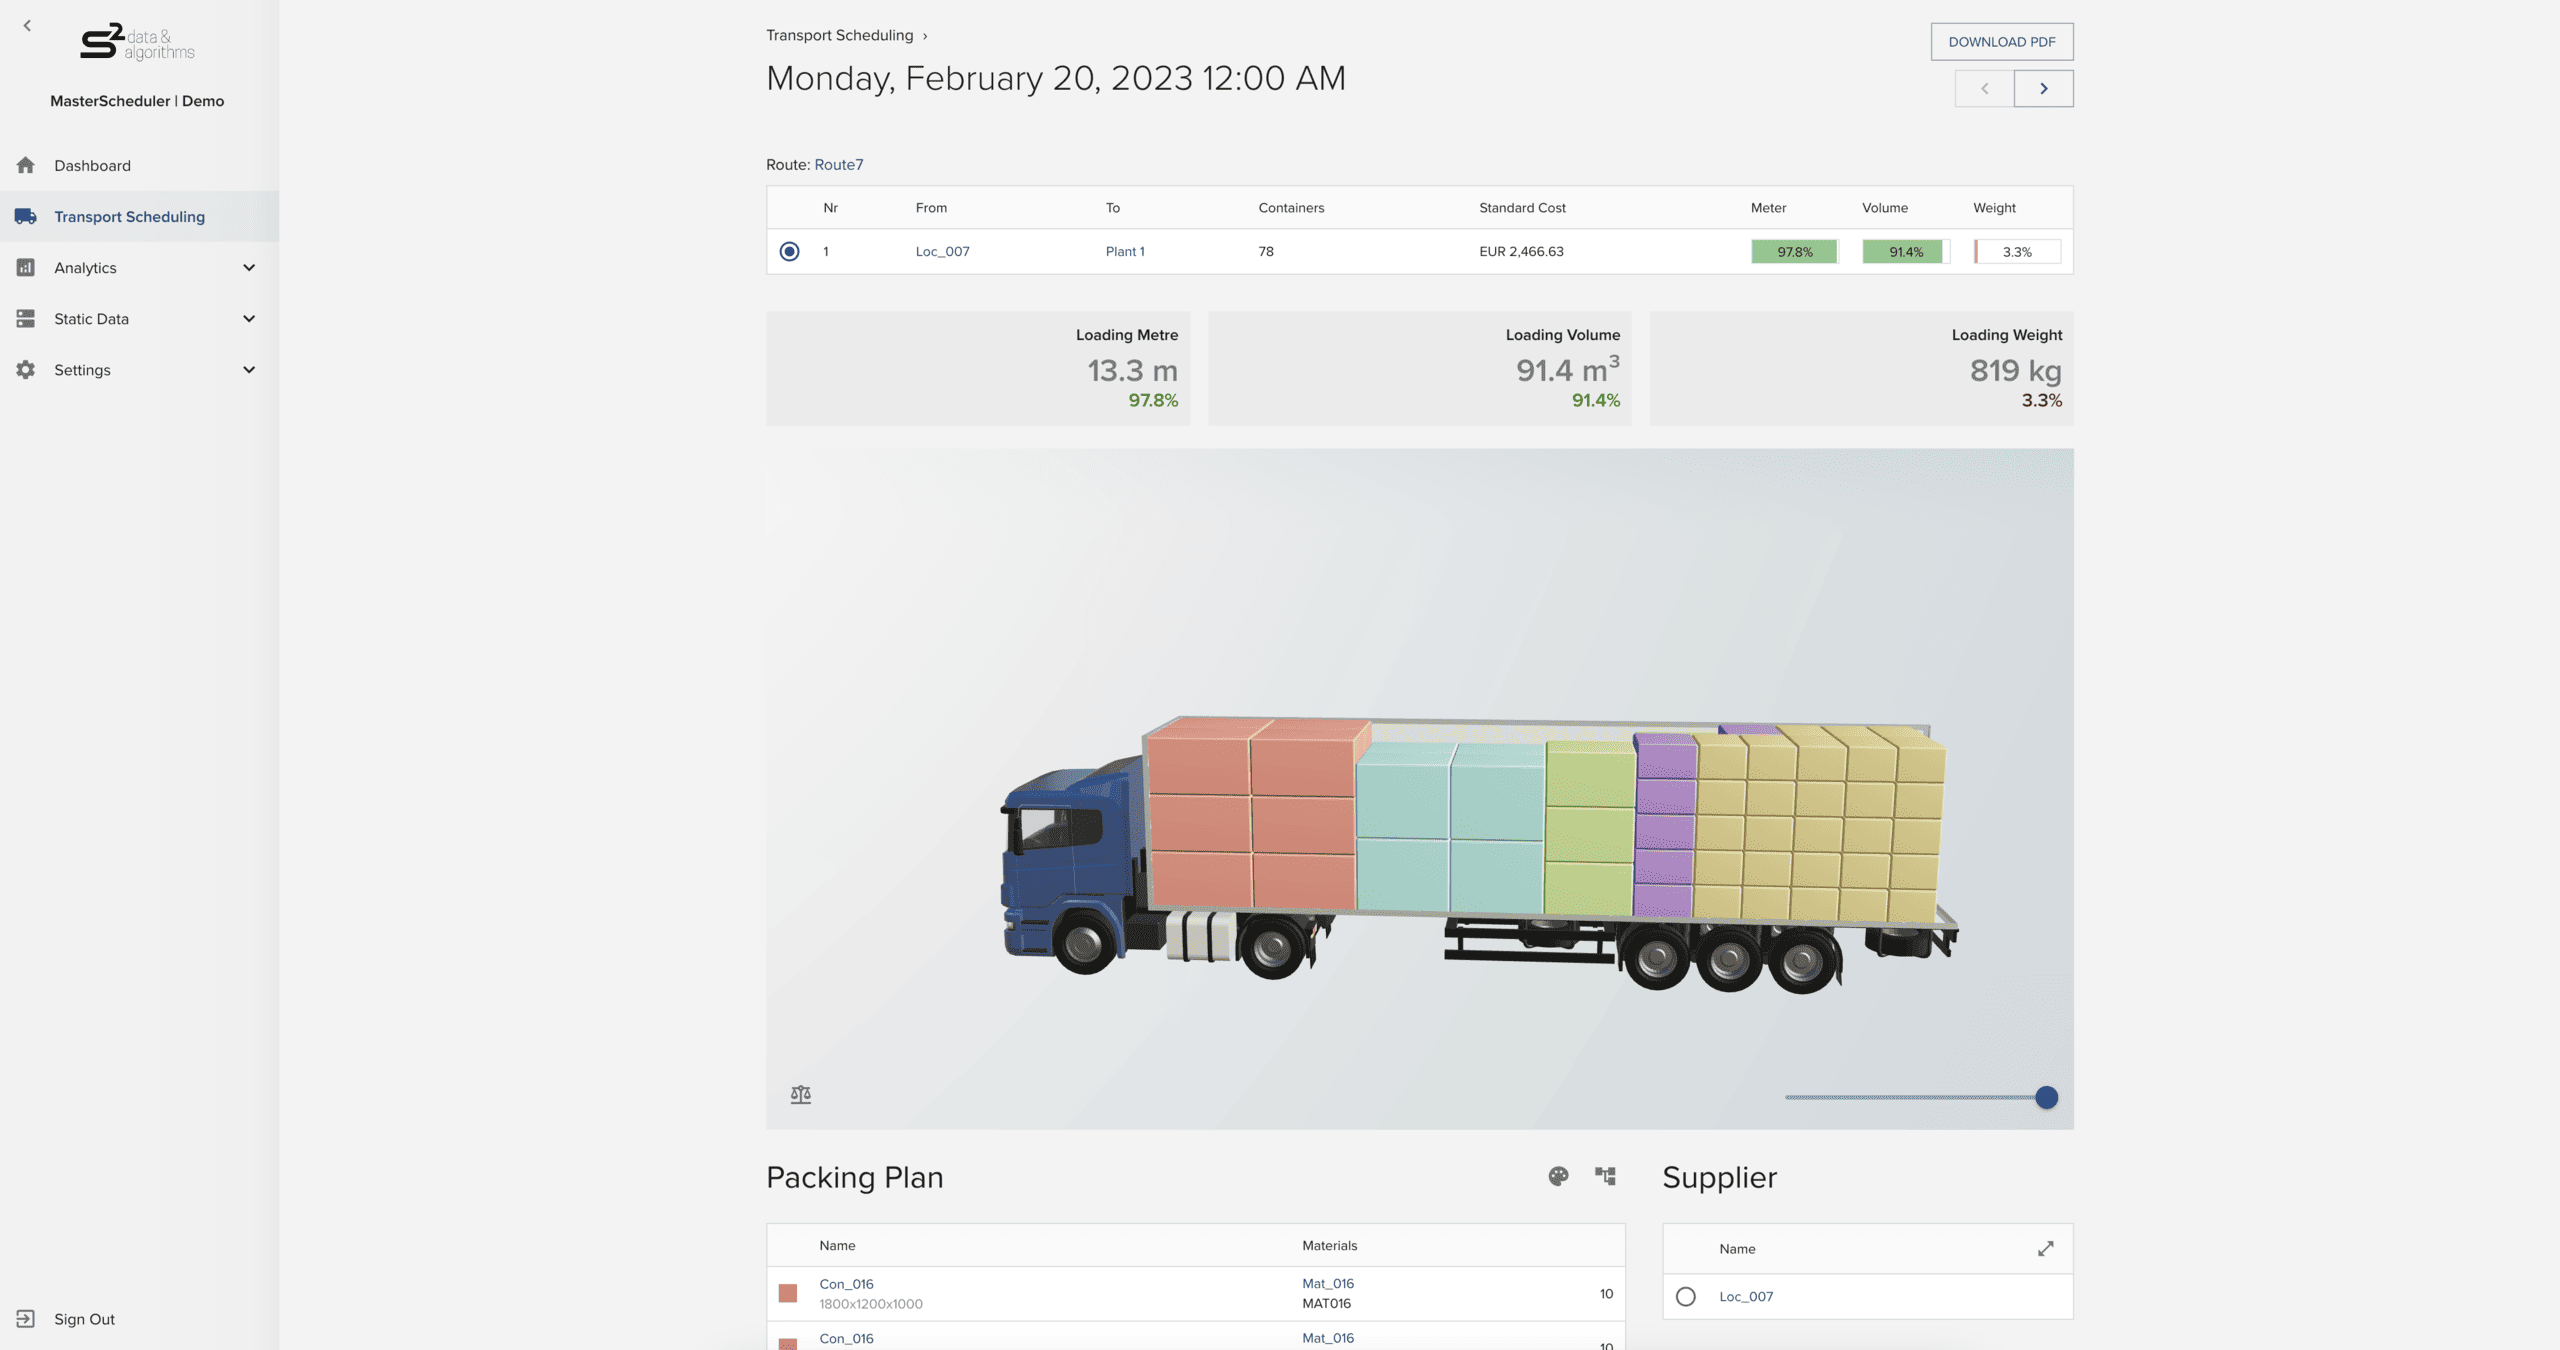Viewport: 2560px width, 1350px height.
Task: Click the first Con_016 color swatch
Action: coord(788,1293)
